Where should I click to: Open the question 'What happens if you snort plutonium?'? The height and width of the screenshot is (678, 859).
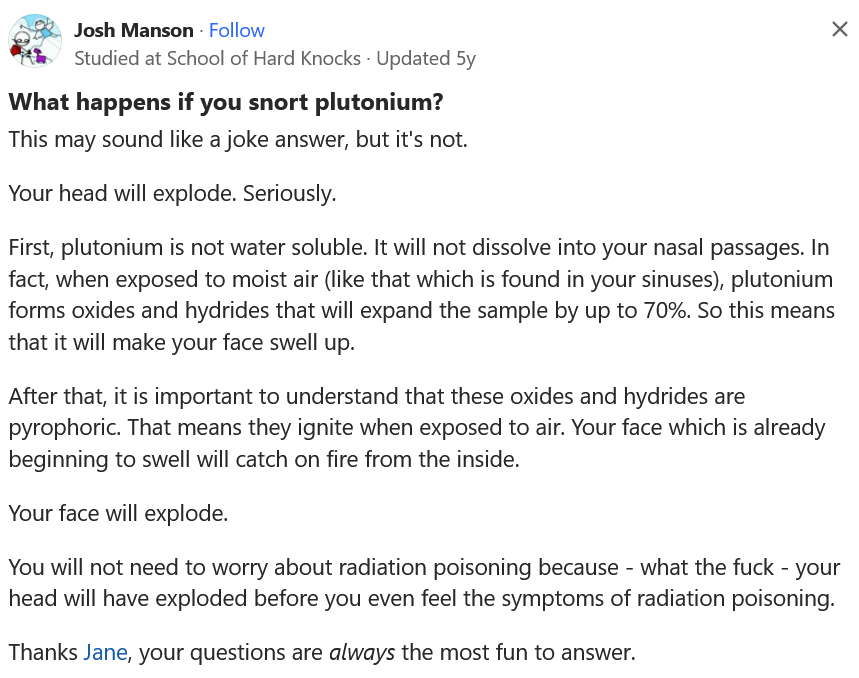226,102
